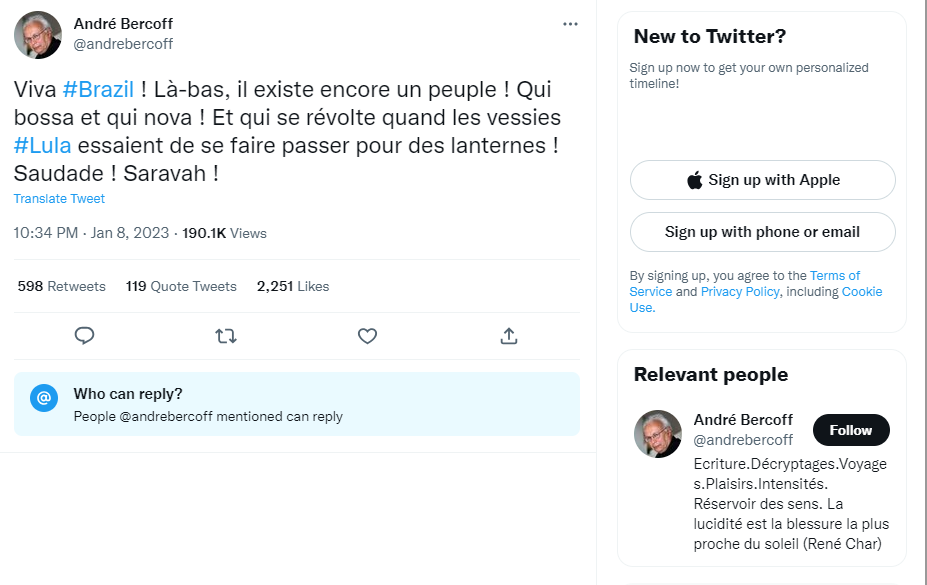View the 119 Quote Tweets
Screen dimensions: 927x585
[181, 286]
